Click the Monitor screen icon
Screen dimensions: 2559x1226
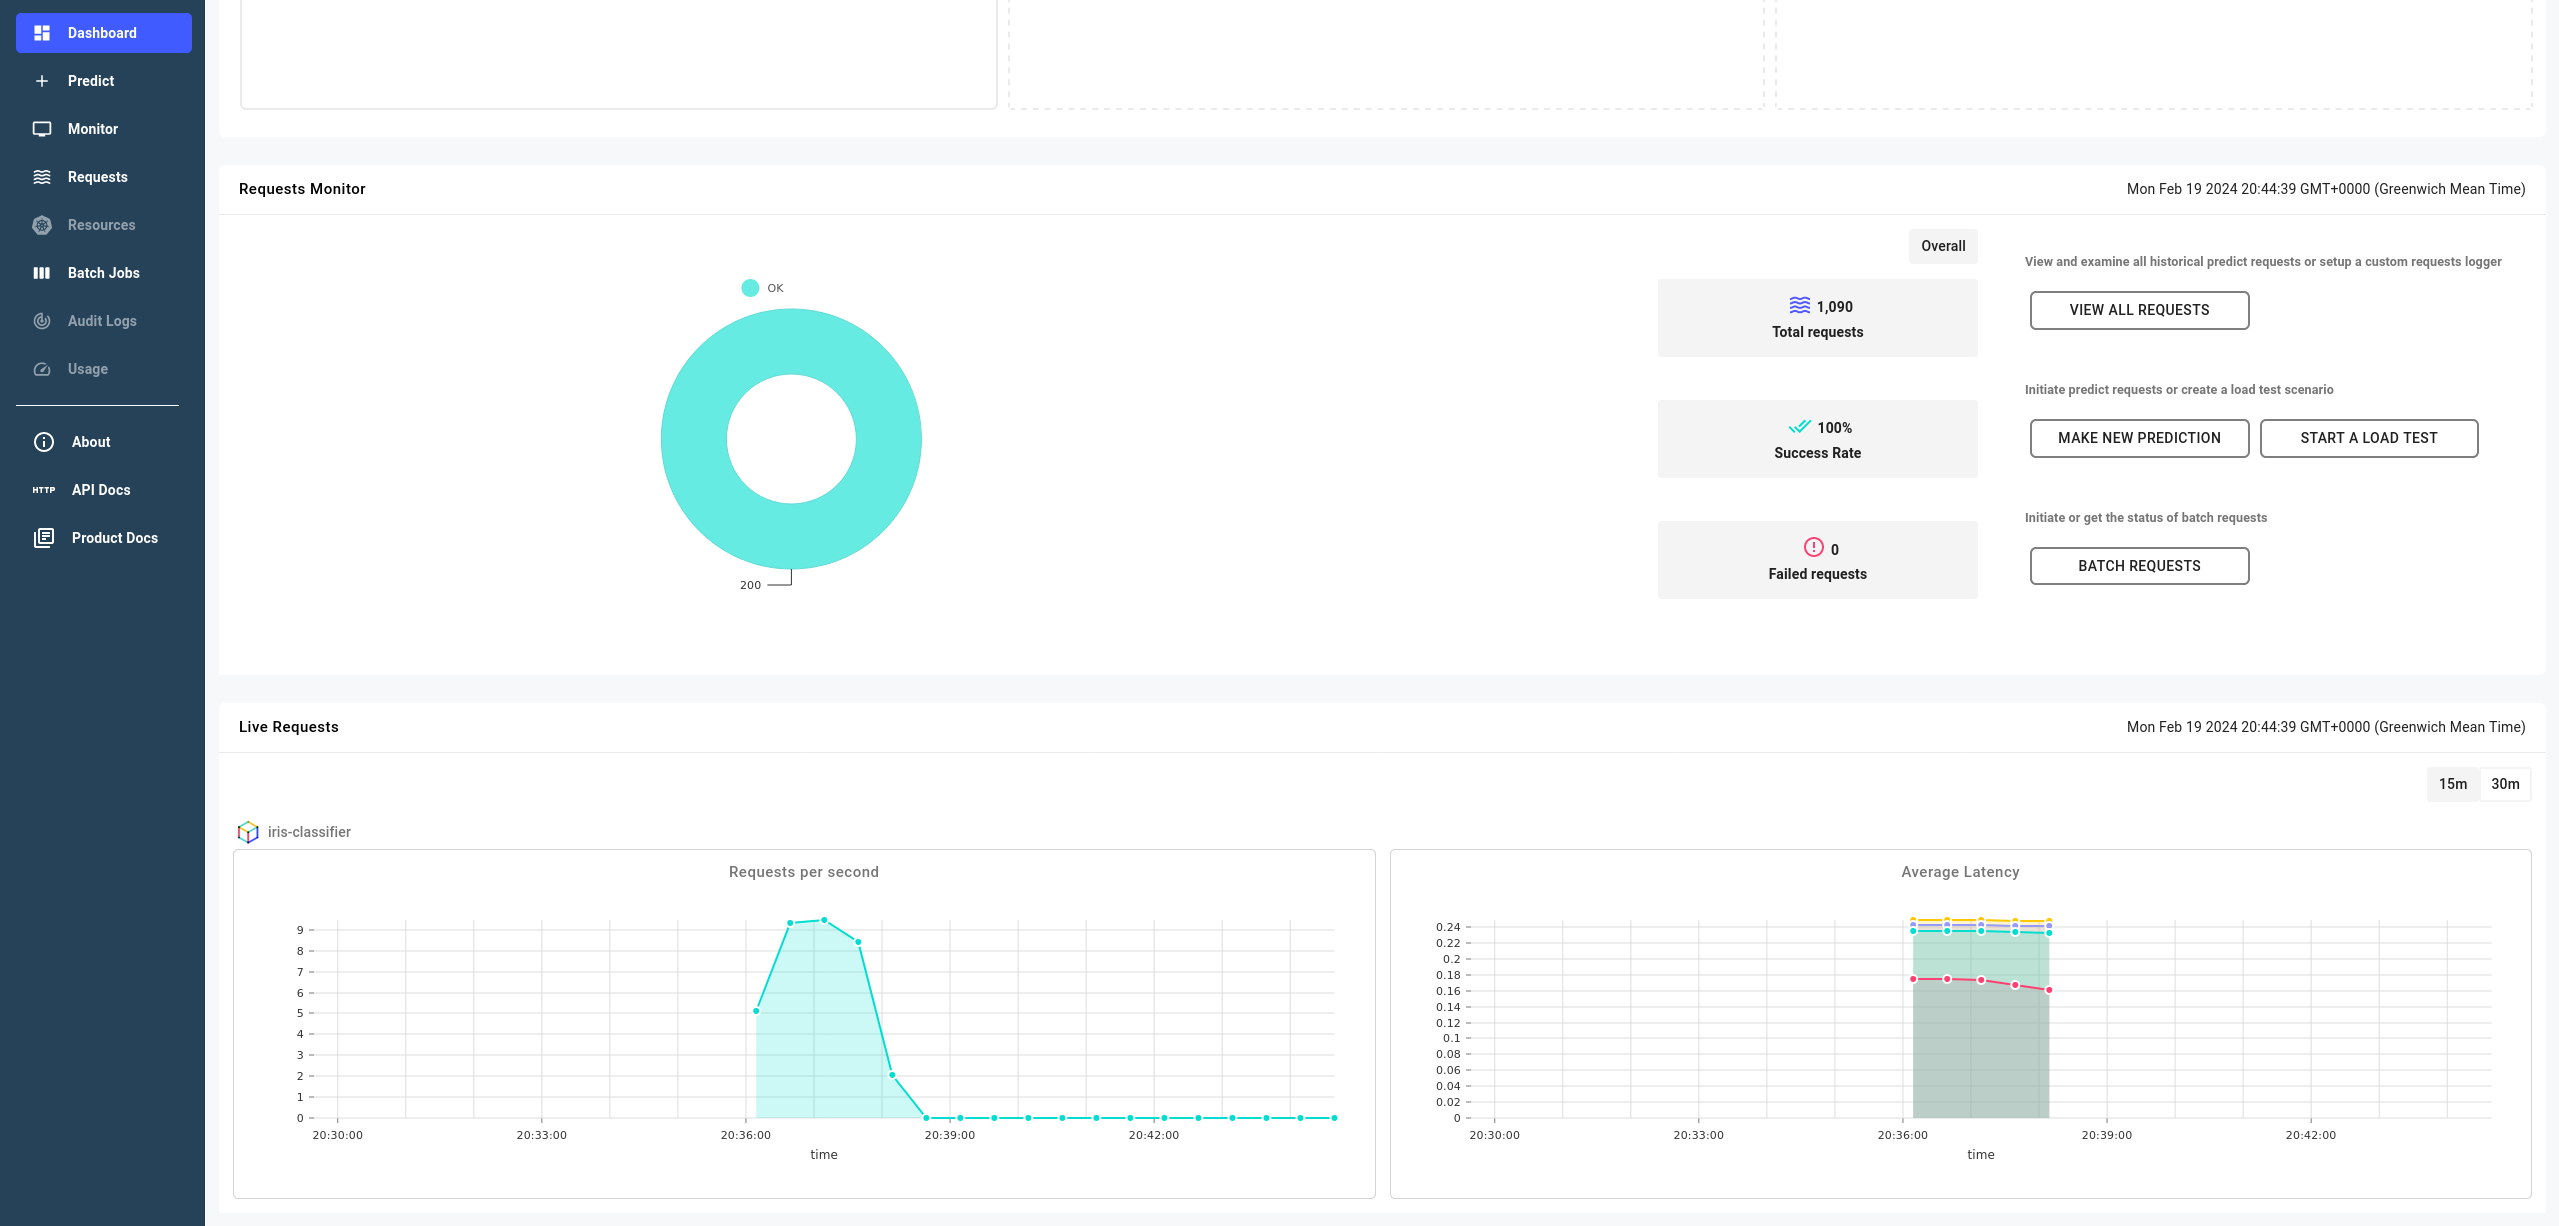(x=42, y=129)
